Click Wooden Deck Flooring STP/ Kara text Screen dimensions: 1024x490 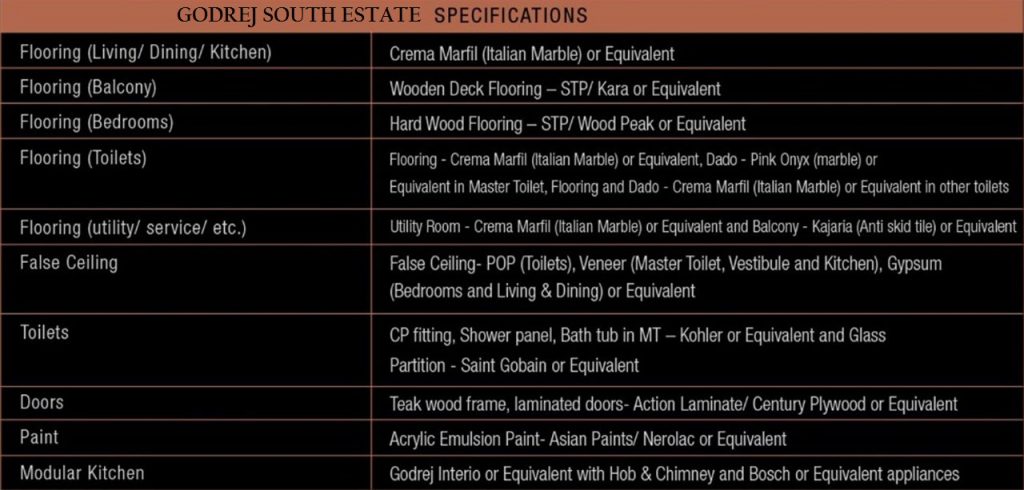pos(555,89)
